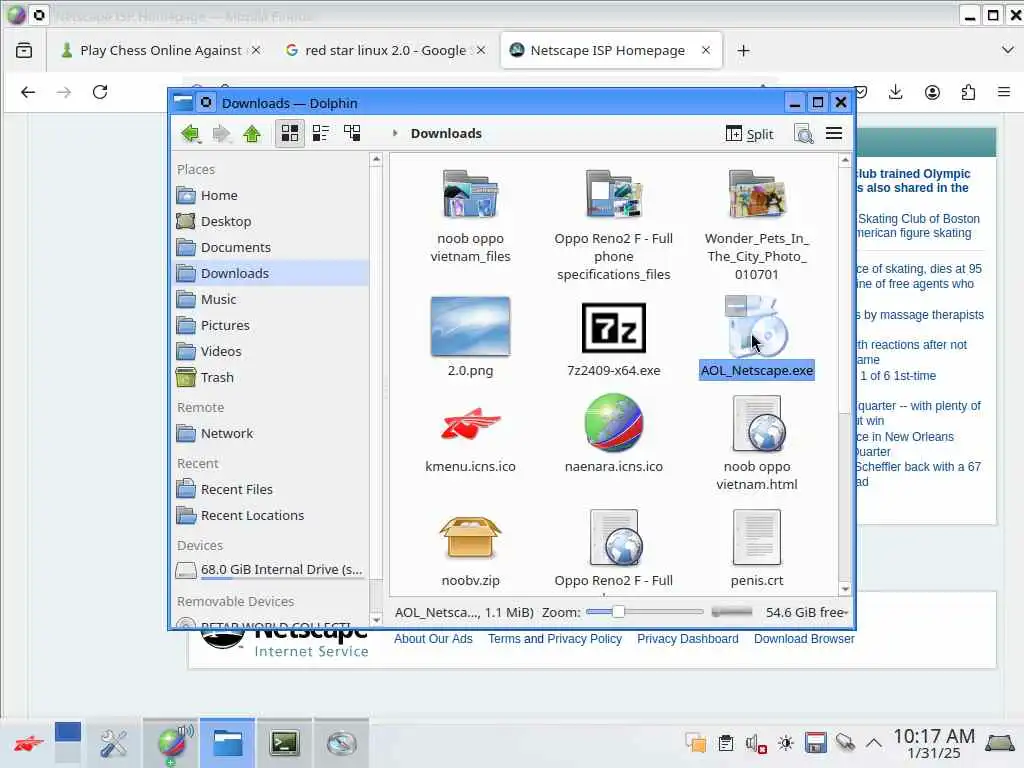Image resolution: width=1024 pixels, height=768 pixels.
Task: Click the 54.6 GiB free space indicator
Action: [806, 613]
